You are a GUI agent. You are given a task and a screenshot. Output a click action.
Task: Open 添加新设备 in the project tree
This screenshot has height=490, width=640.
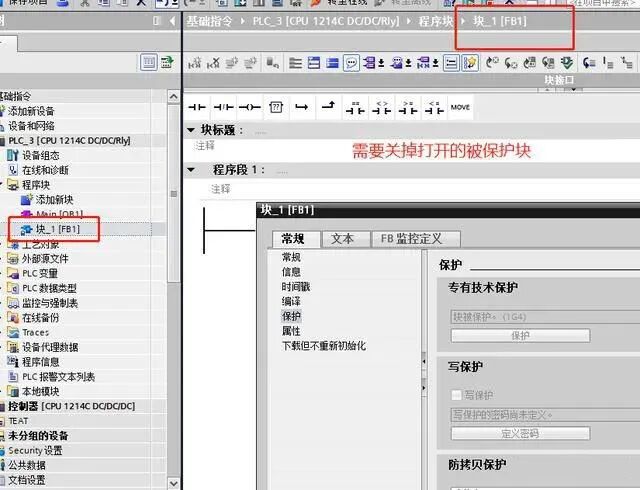(x=31, y=111)
